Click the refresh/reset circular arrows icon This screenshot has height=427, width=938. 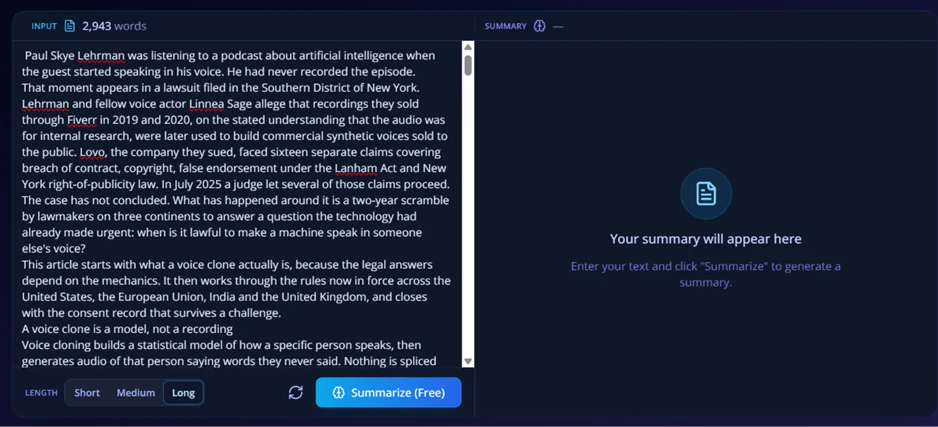[x=296, y=392]
